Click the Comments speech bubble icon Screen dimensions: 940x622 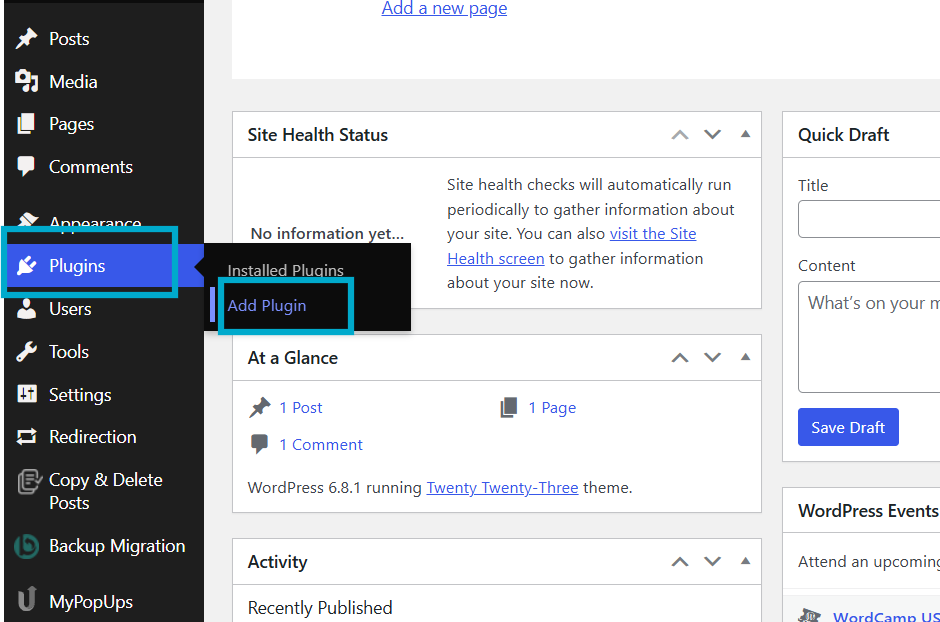point(27,167)
